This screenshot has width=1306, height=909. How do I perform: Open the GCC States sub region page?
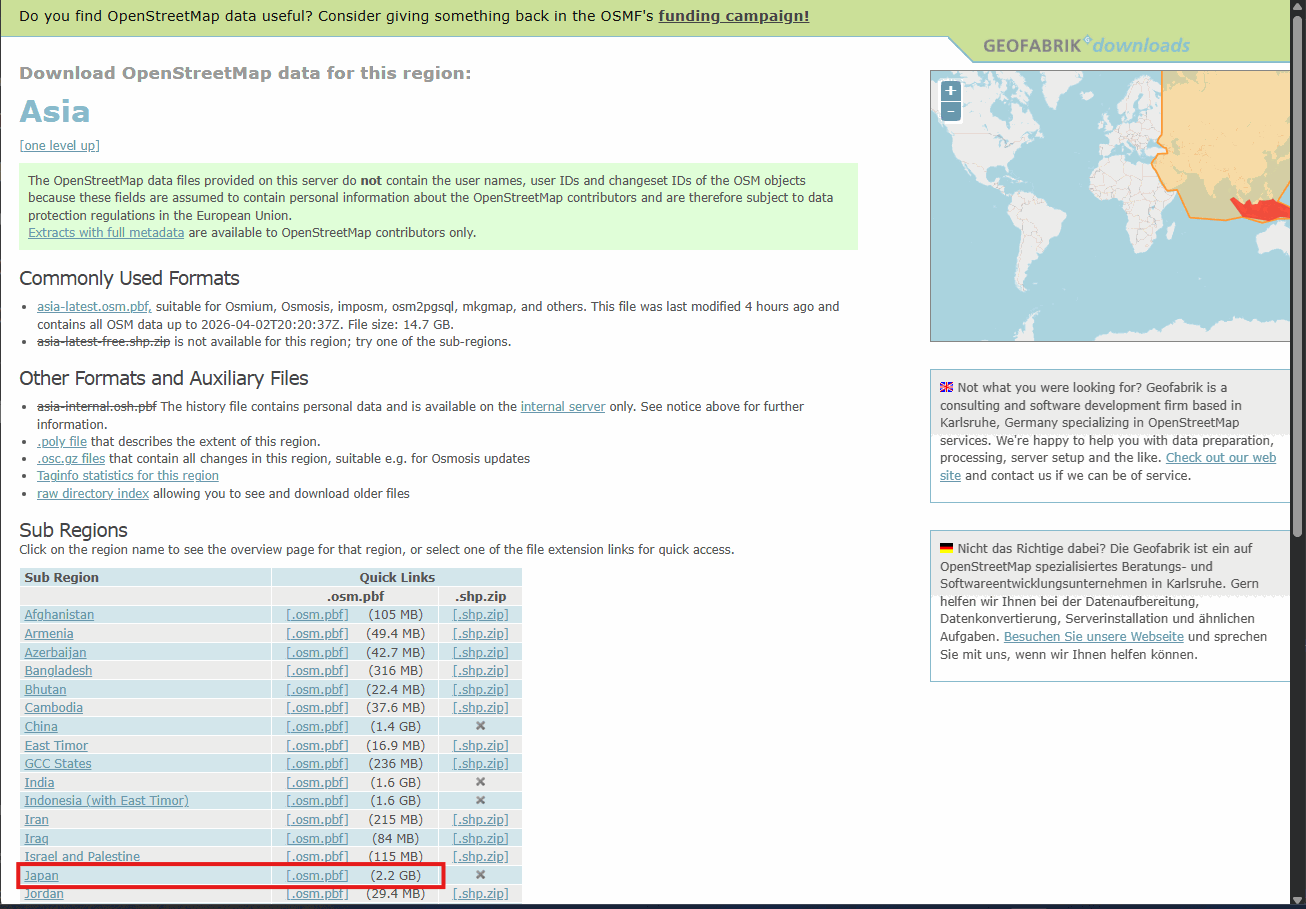coord(58,764)
